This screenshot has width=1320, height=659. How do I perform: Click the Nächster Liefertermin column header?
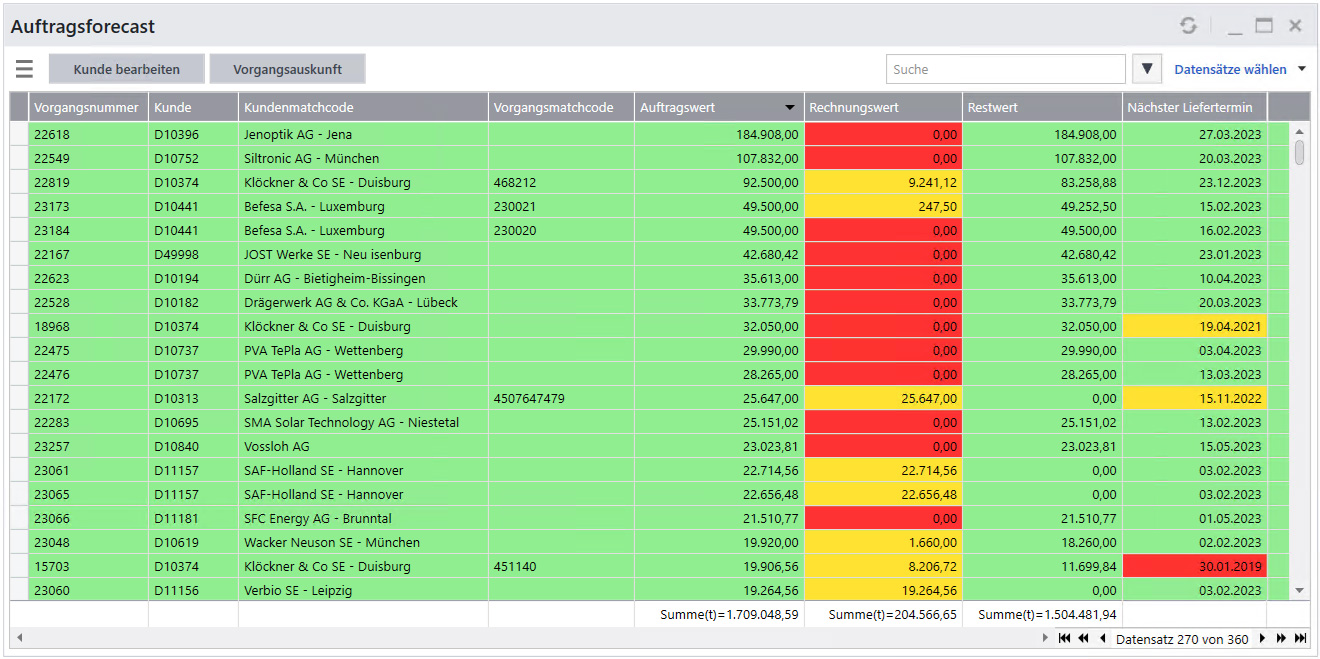[1194, 107]
